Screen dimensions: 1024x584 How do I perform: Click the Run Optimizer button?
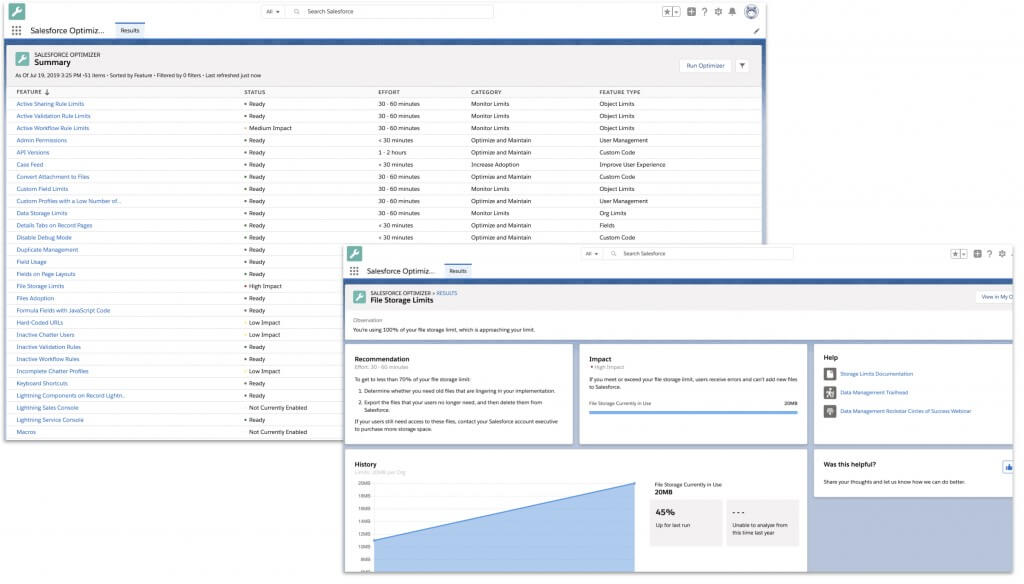706,63
